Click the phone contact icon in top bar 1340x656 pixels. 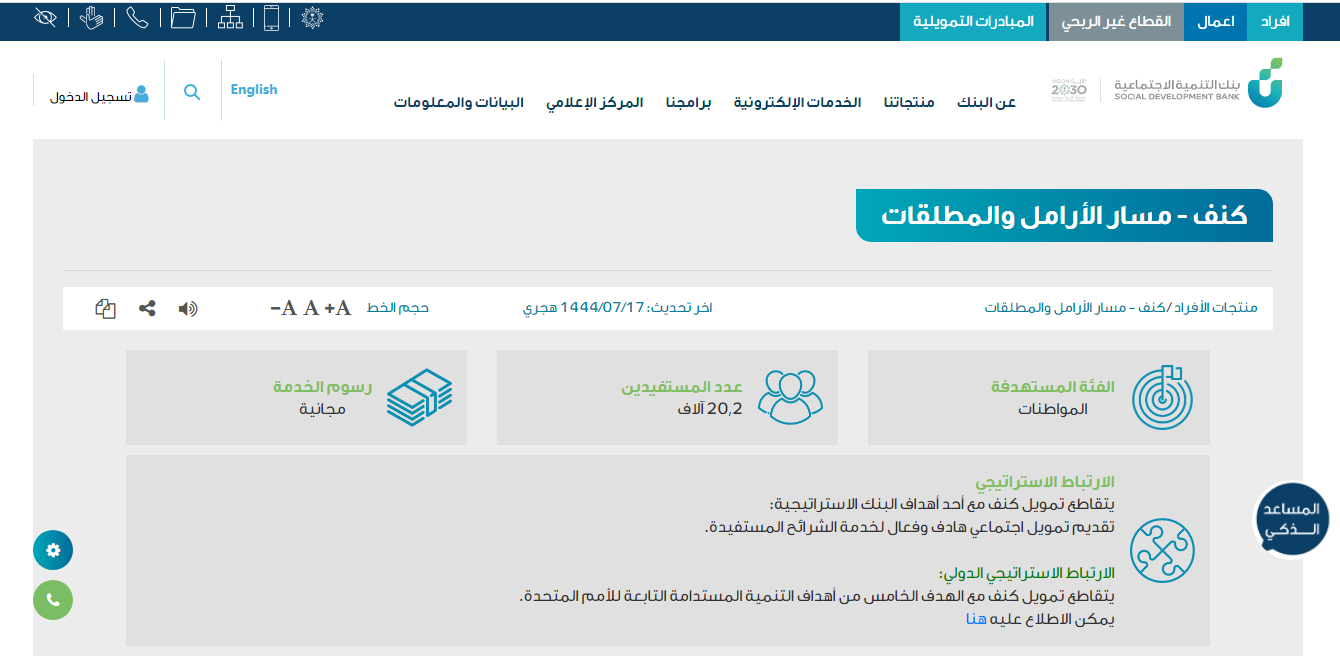click(x=137, y=18)
